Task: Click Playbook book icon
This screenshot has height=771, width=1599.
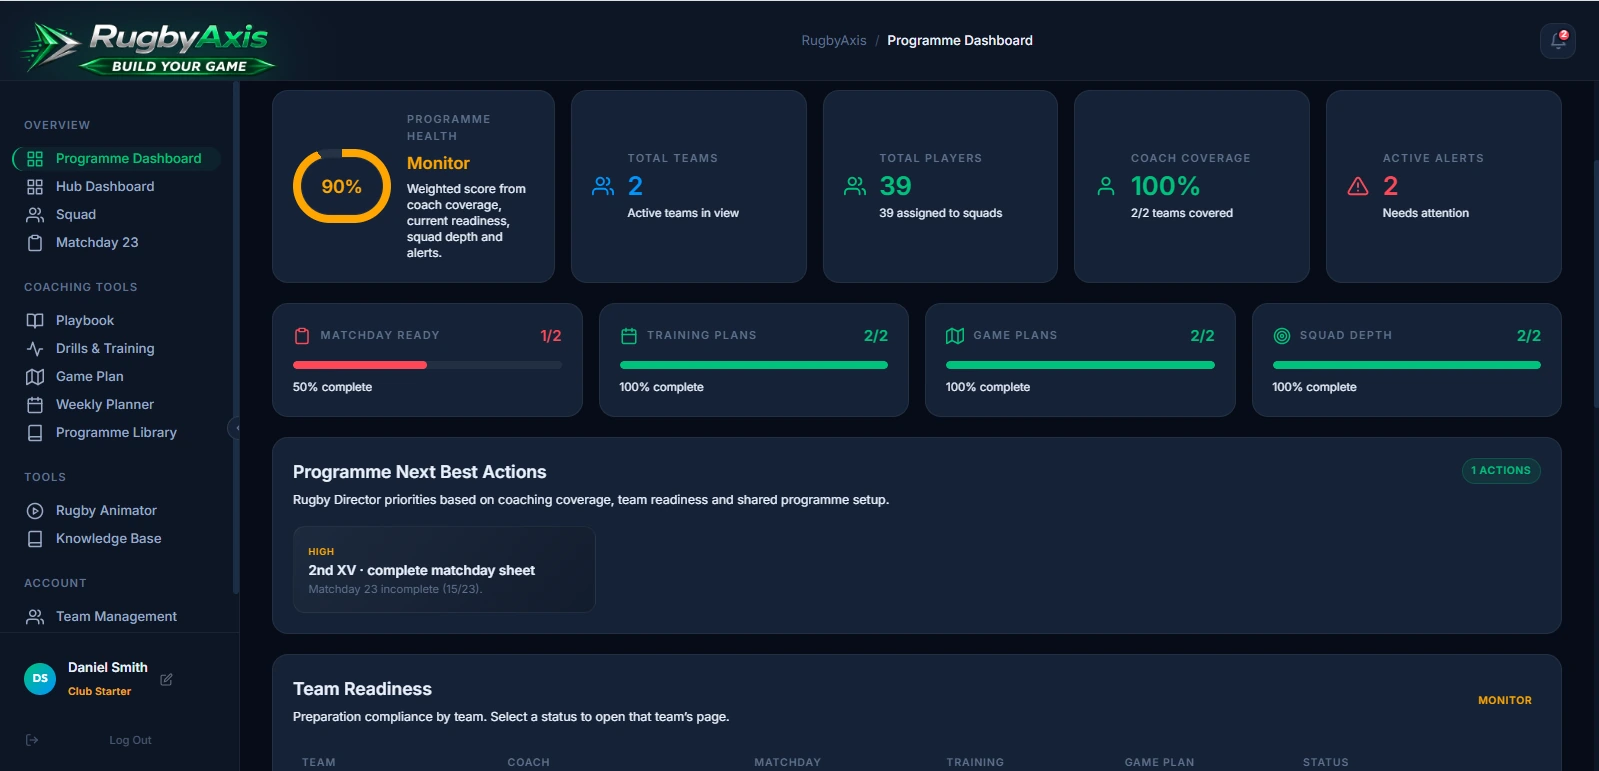Action: (35, 321)
